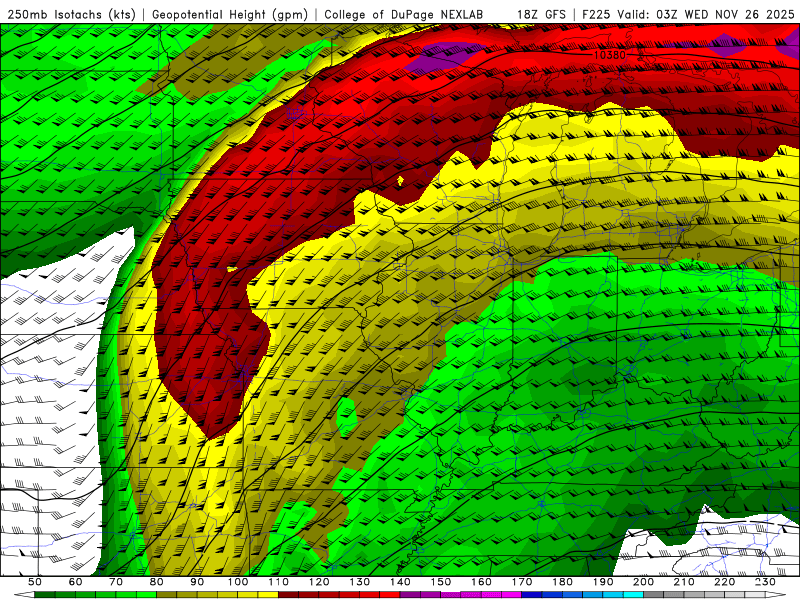Click the 150 kt legend value
This screenshot has height=600, width=800.
(440, 582)
